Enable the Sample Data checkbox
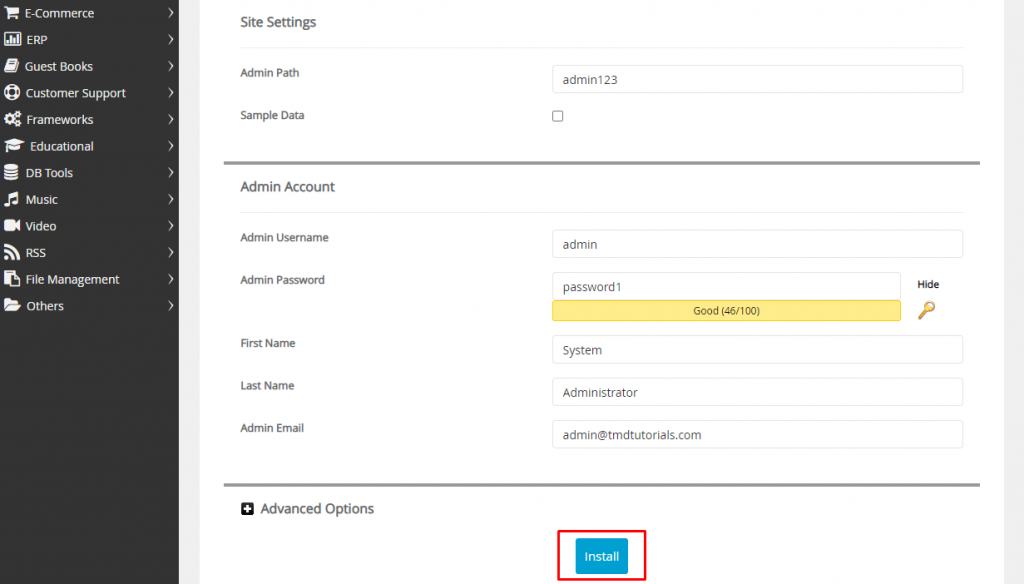Viewport: 1024px width, 584px height. 558,116
